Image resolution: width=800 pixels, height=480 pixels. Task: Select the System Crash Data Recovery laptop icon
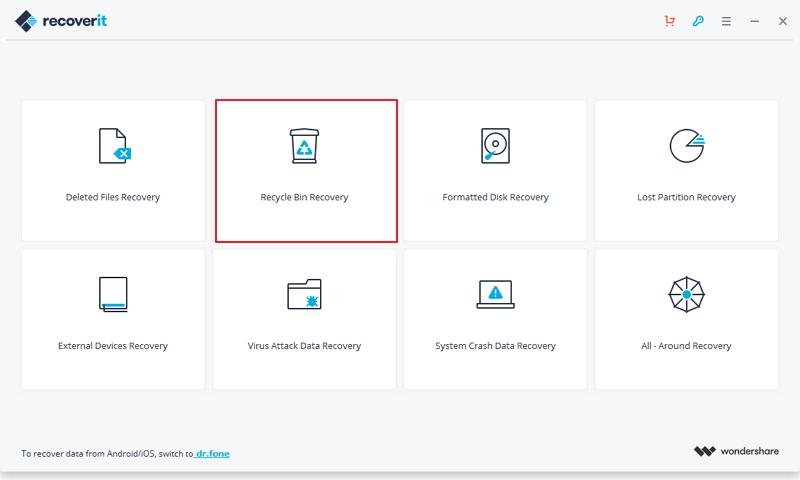[495, 294]
